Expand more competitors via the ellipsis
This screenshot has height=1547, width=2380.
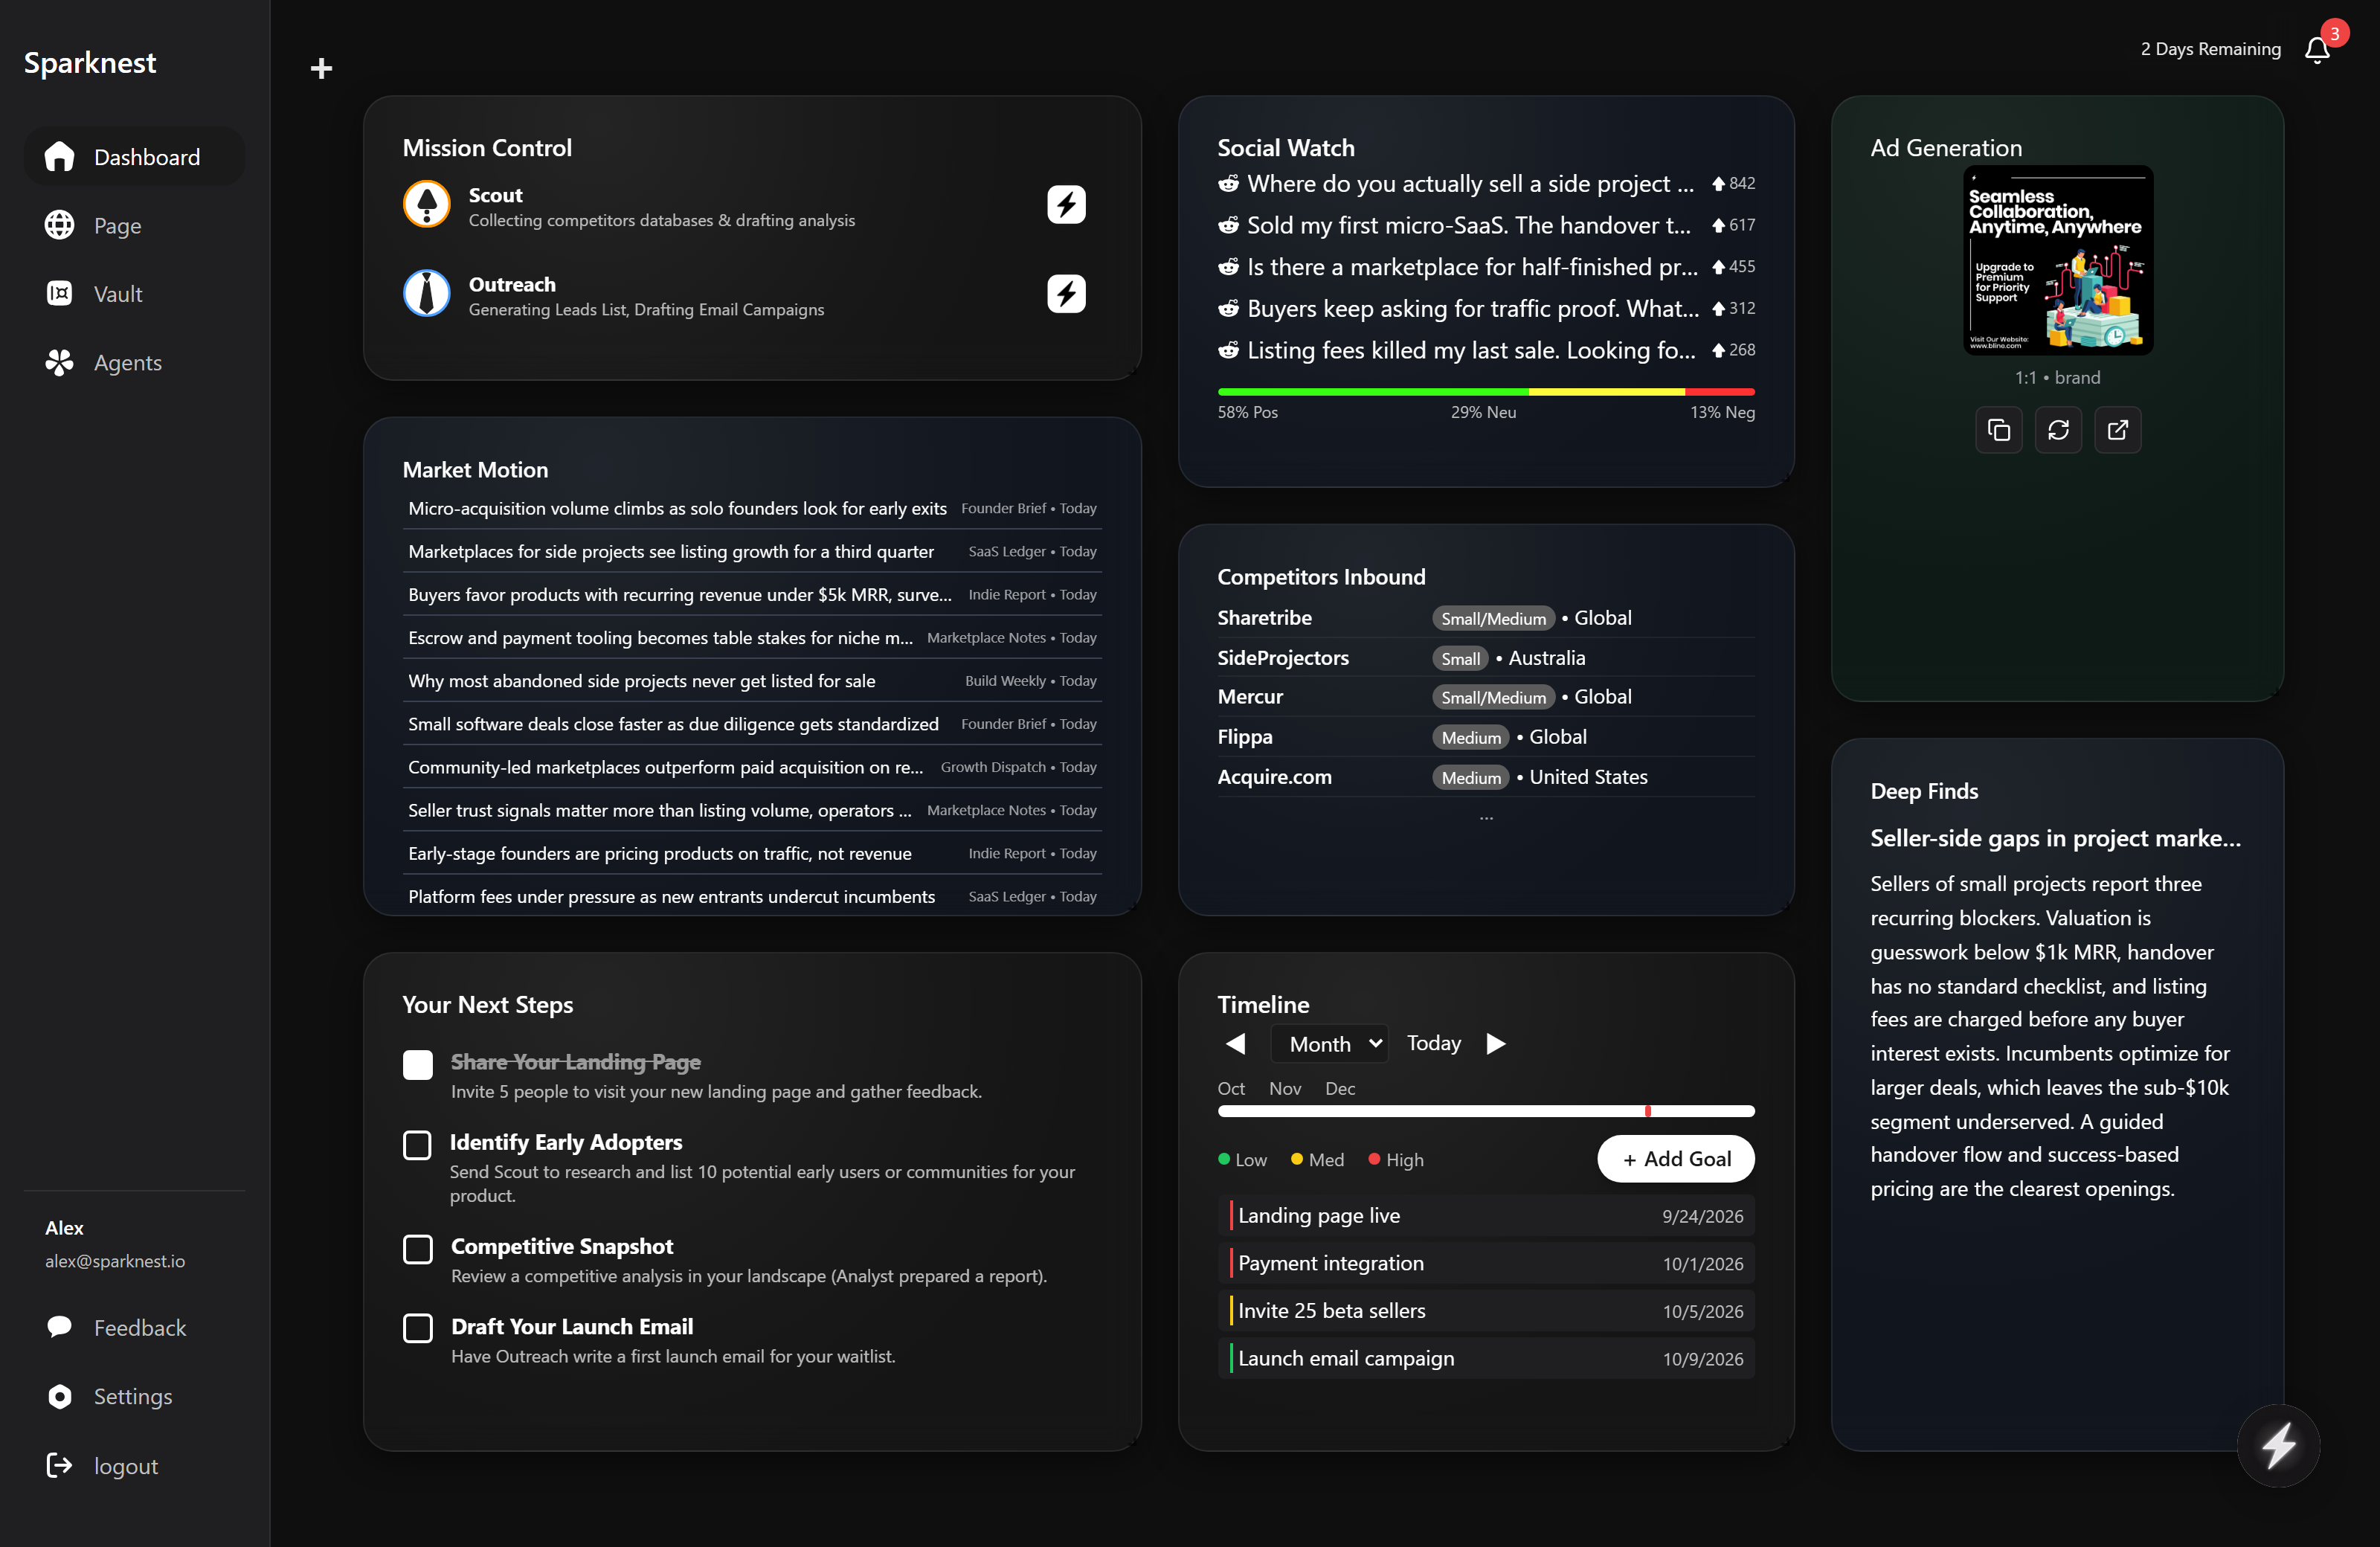pos(1486,818)
